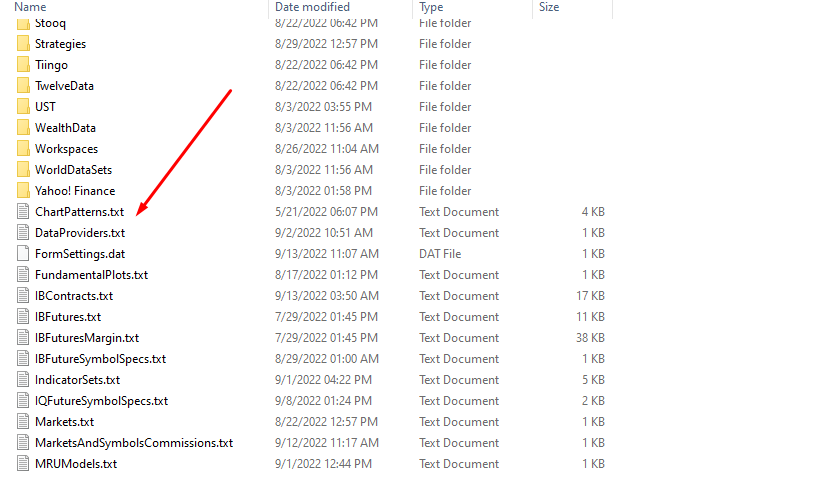The image size is (840, 479).
Task: Select the IQFutureSymbolSpecs.txt file name
Action: [x=101, y=401]
